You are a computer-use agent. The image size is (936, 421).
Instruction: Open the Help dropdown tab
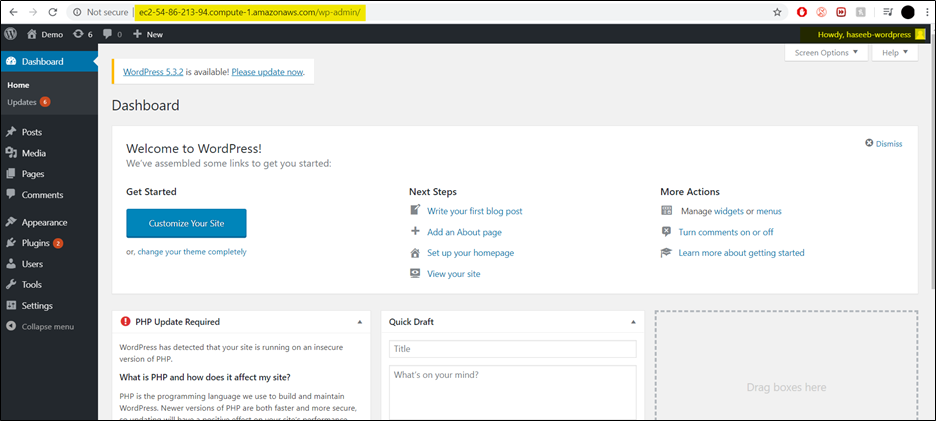[x=895, y=53]
